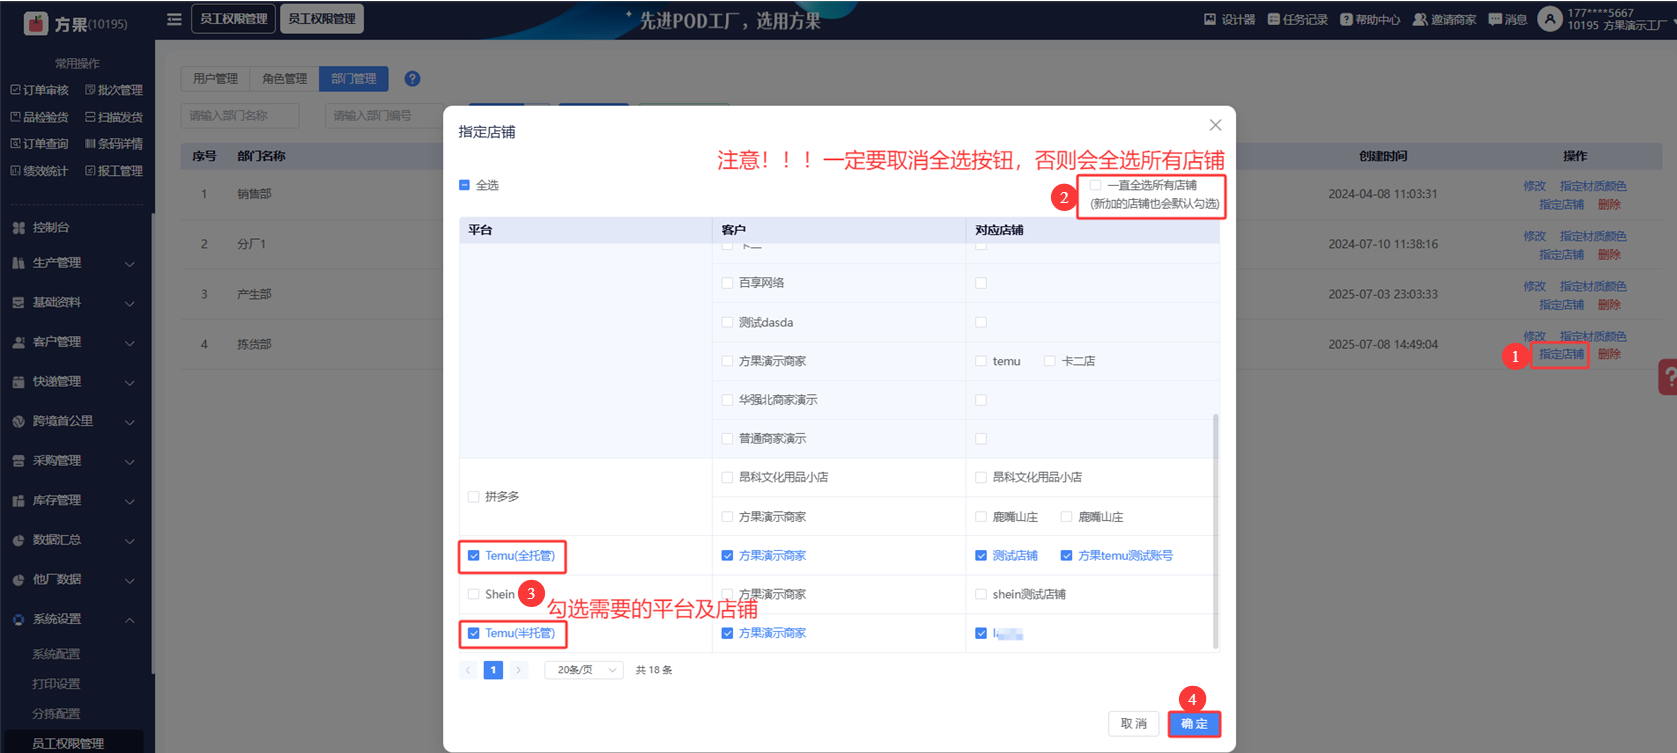Click 指定店铺 in the 拣货部 row
Image resolution: width=1677 pixels, height=753 pixels.
1561,354
